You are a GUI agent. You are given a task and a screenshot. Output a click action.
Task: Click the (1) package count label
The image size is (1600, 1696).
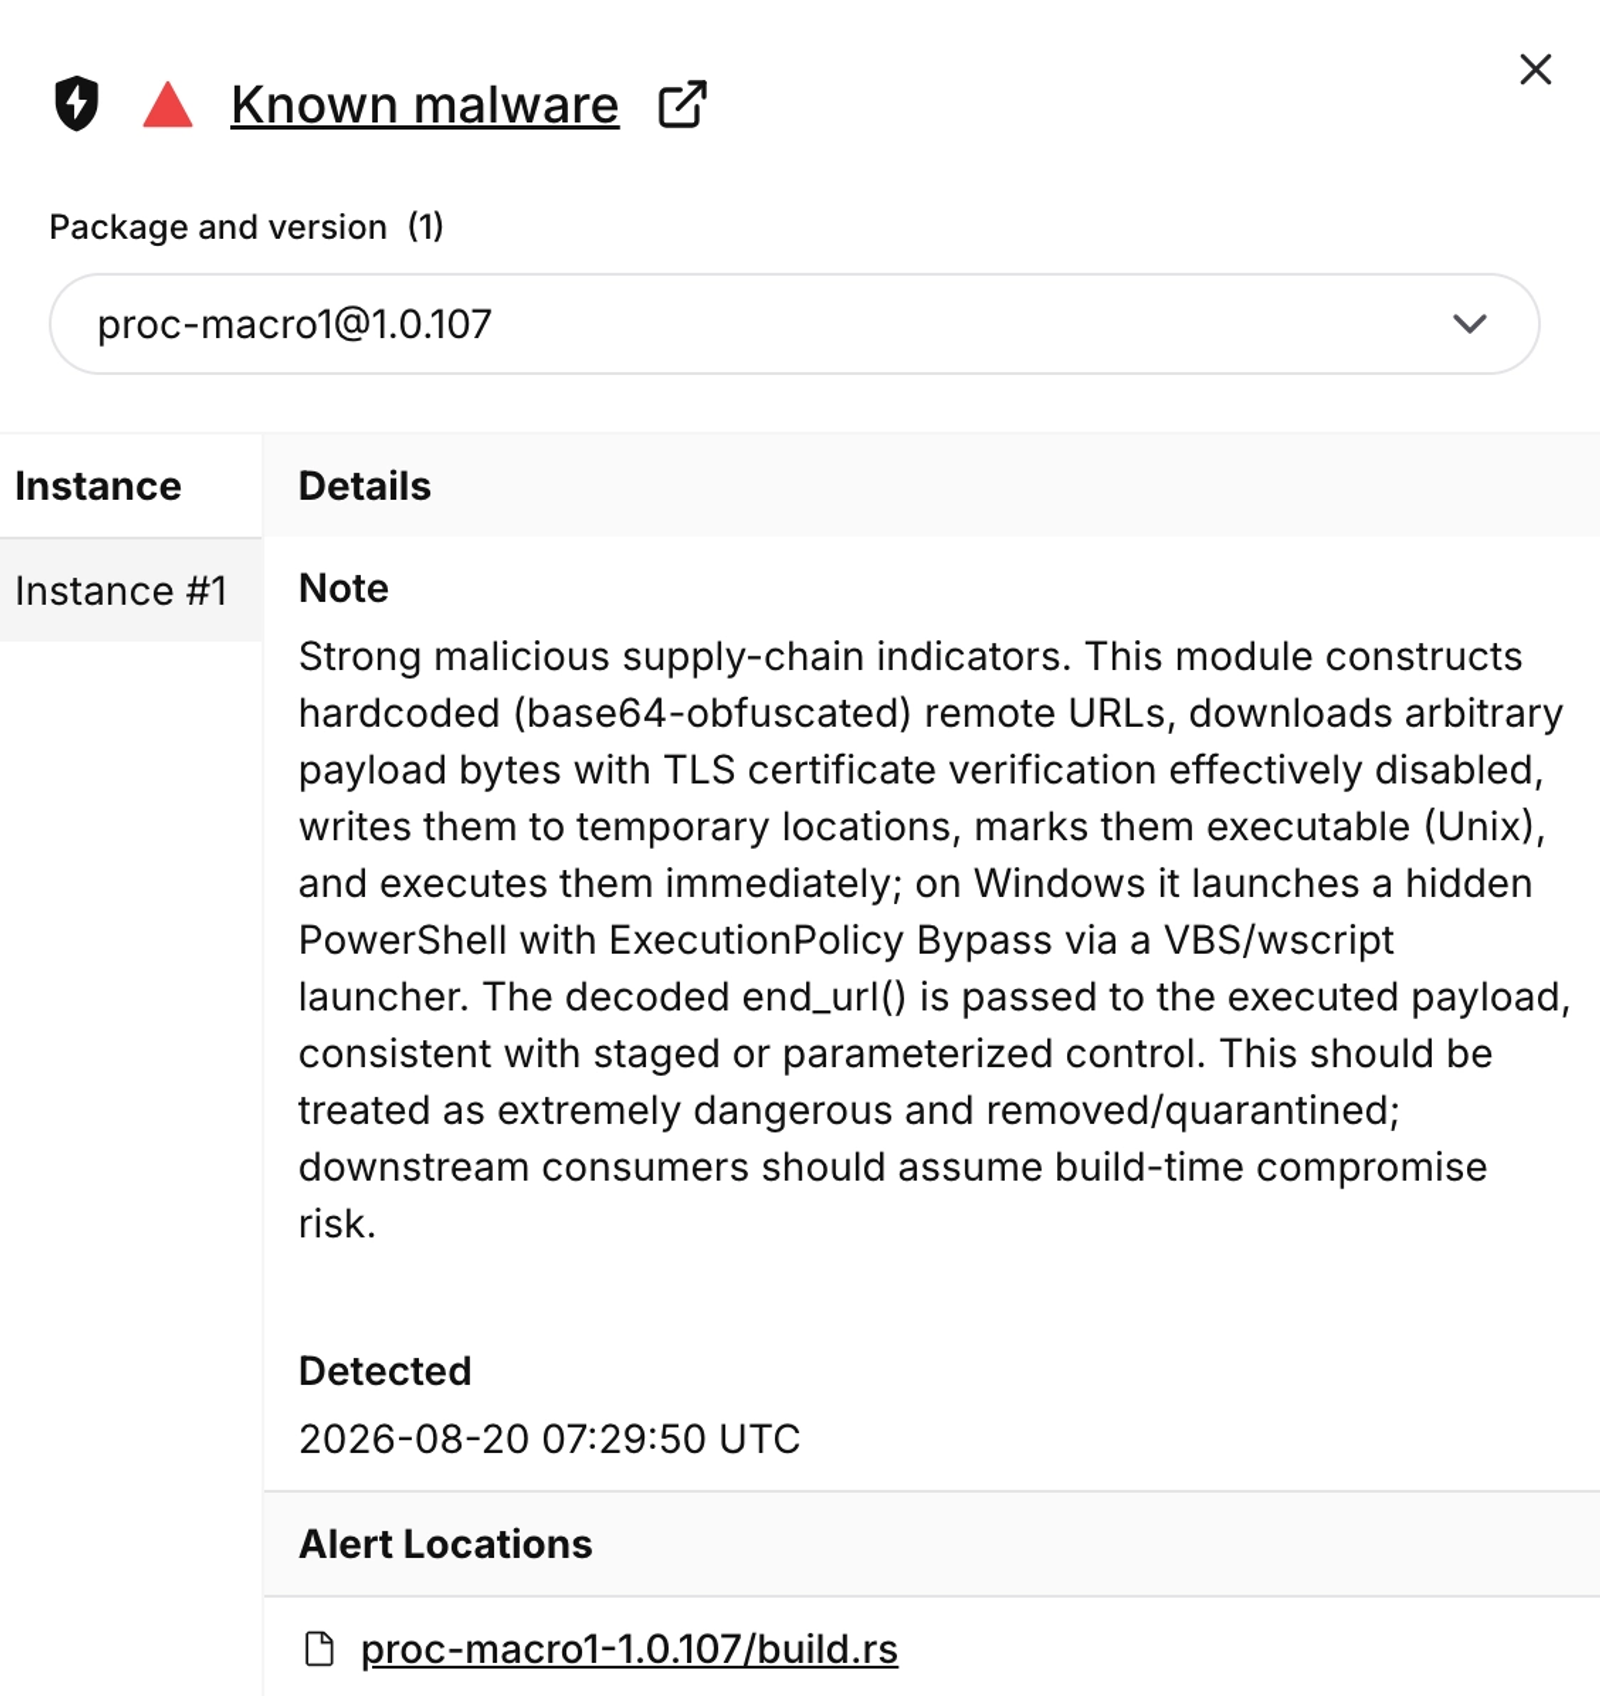[425, 227]
